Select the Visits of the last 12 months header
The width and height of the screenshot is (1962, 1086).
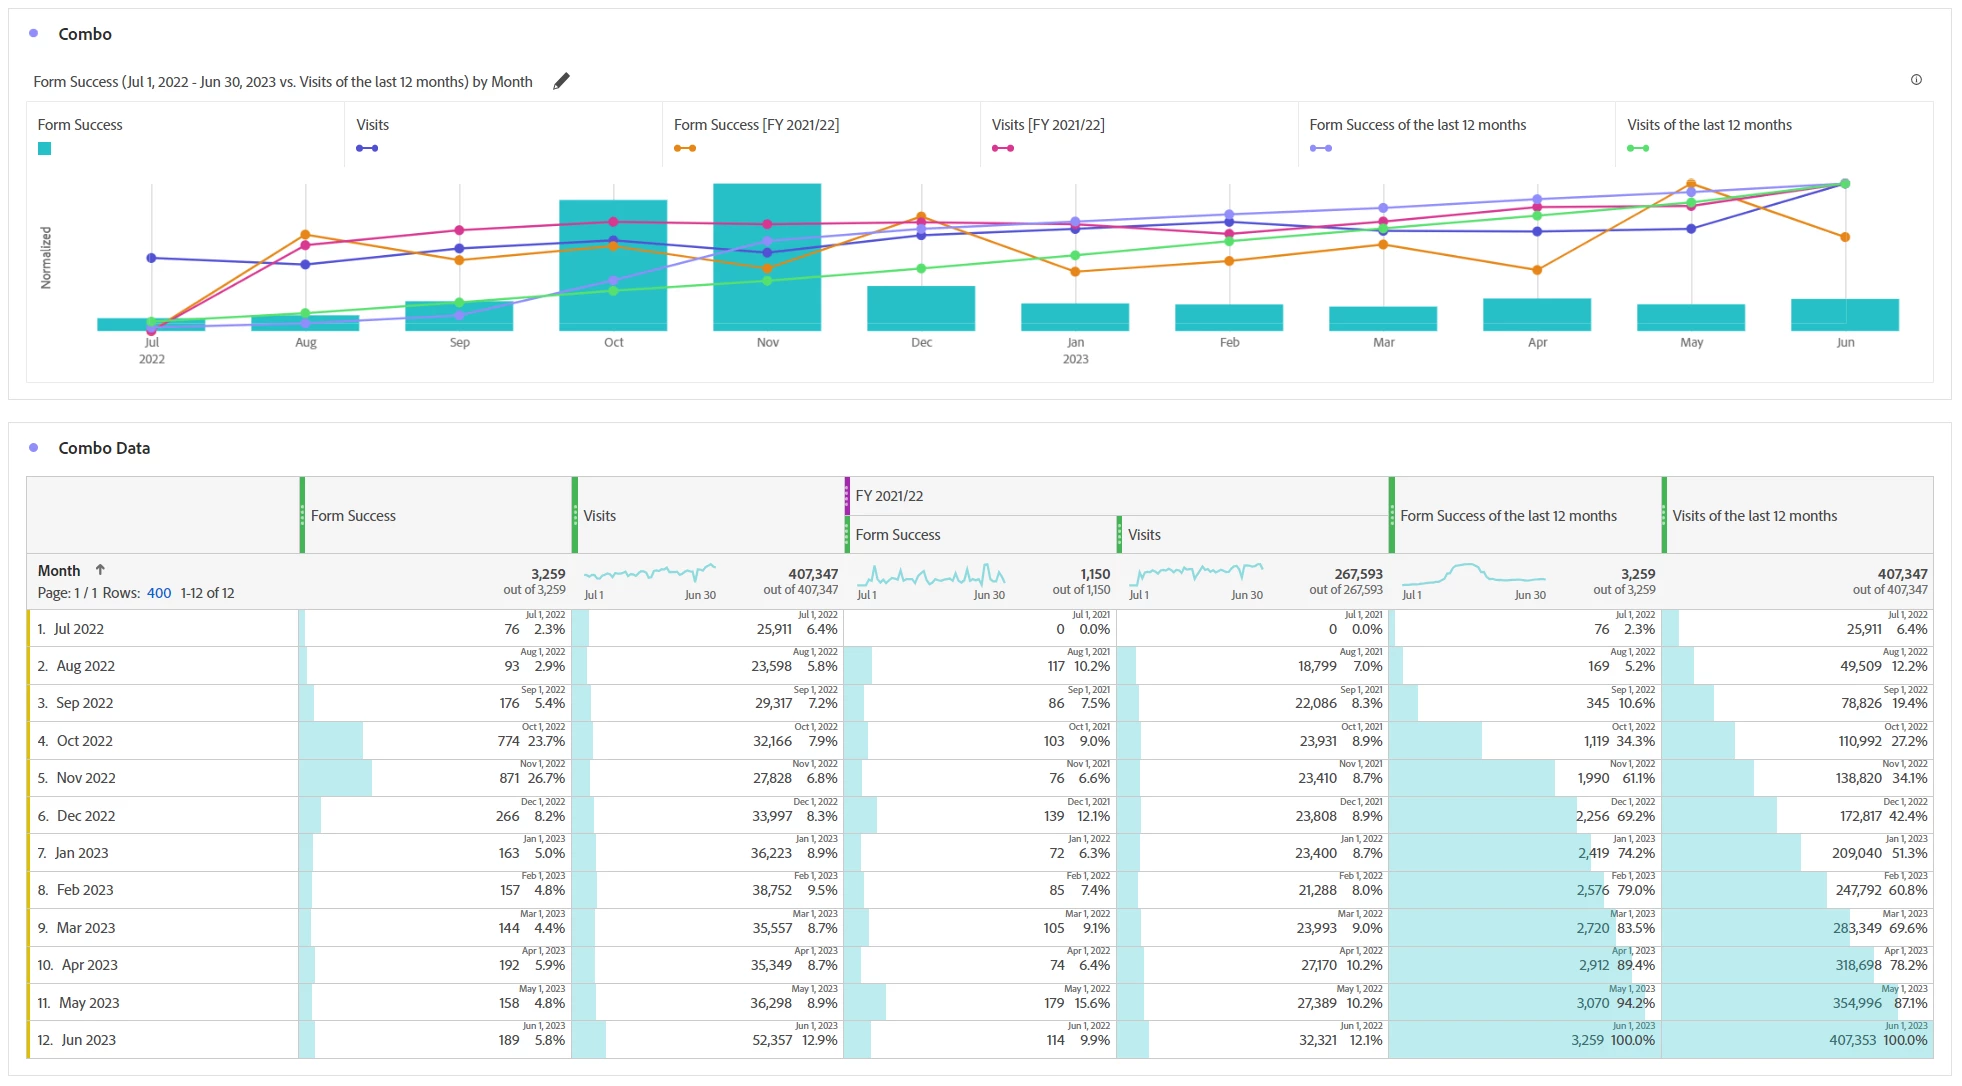click(1754, 516)
